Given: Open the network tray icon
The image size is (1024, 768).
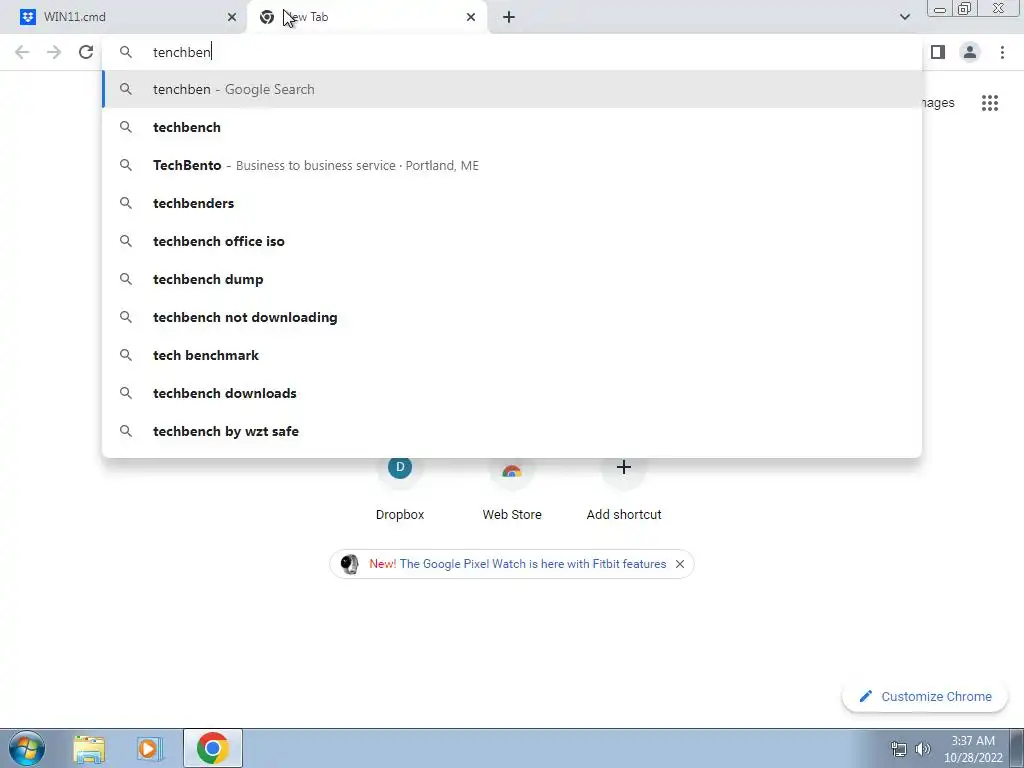Looking at the screenshot, I should pyautogui.click(x=899, y=749).
